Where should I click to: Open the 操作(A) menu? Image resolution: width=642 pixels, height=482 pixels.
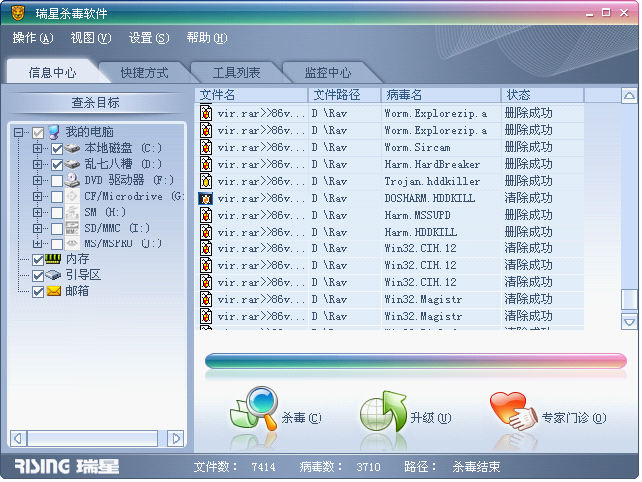(x=33, y=38)
